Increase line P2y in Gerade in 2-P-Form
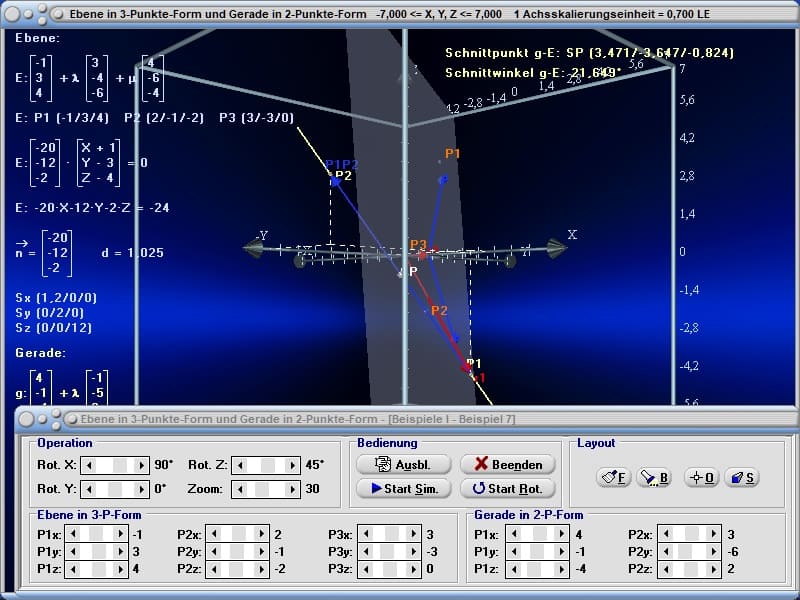800x600 pixels. coord(714,551)
